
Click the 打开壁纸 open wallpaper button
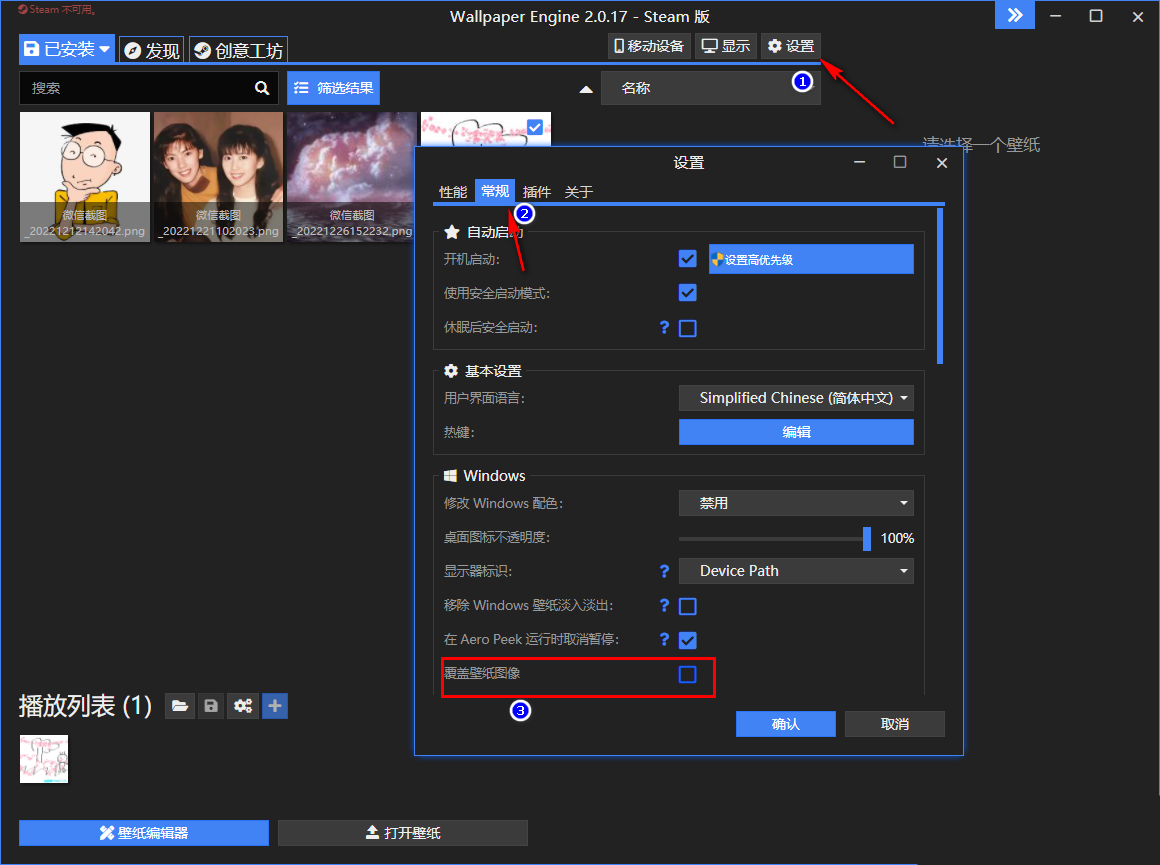(402, 832)
